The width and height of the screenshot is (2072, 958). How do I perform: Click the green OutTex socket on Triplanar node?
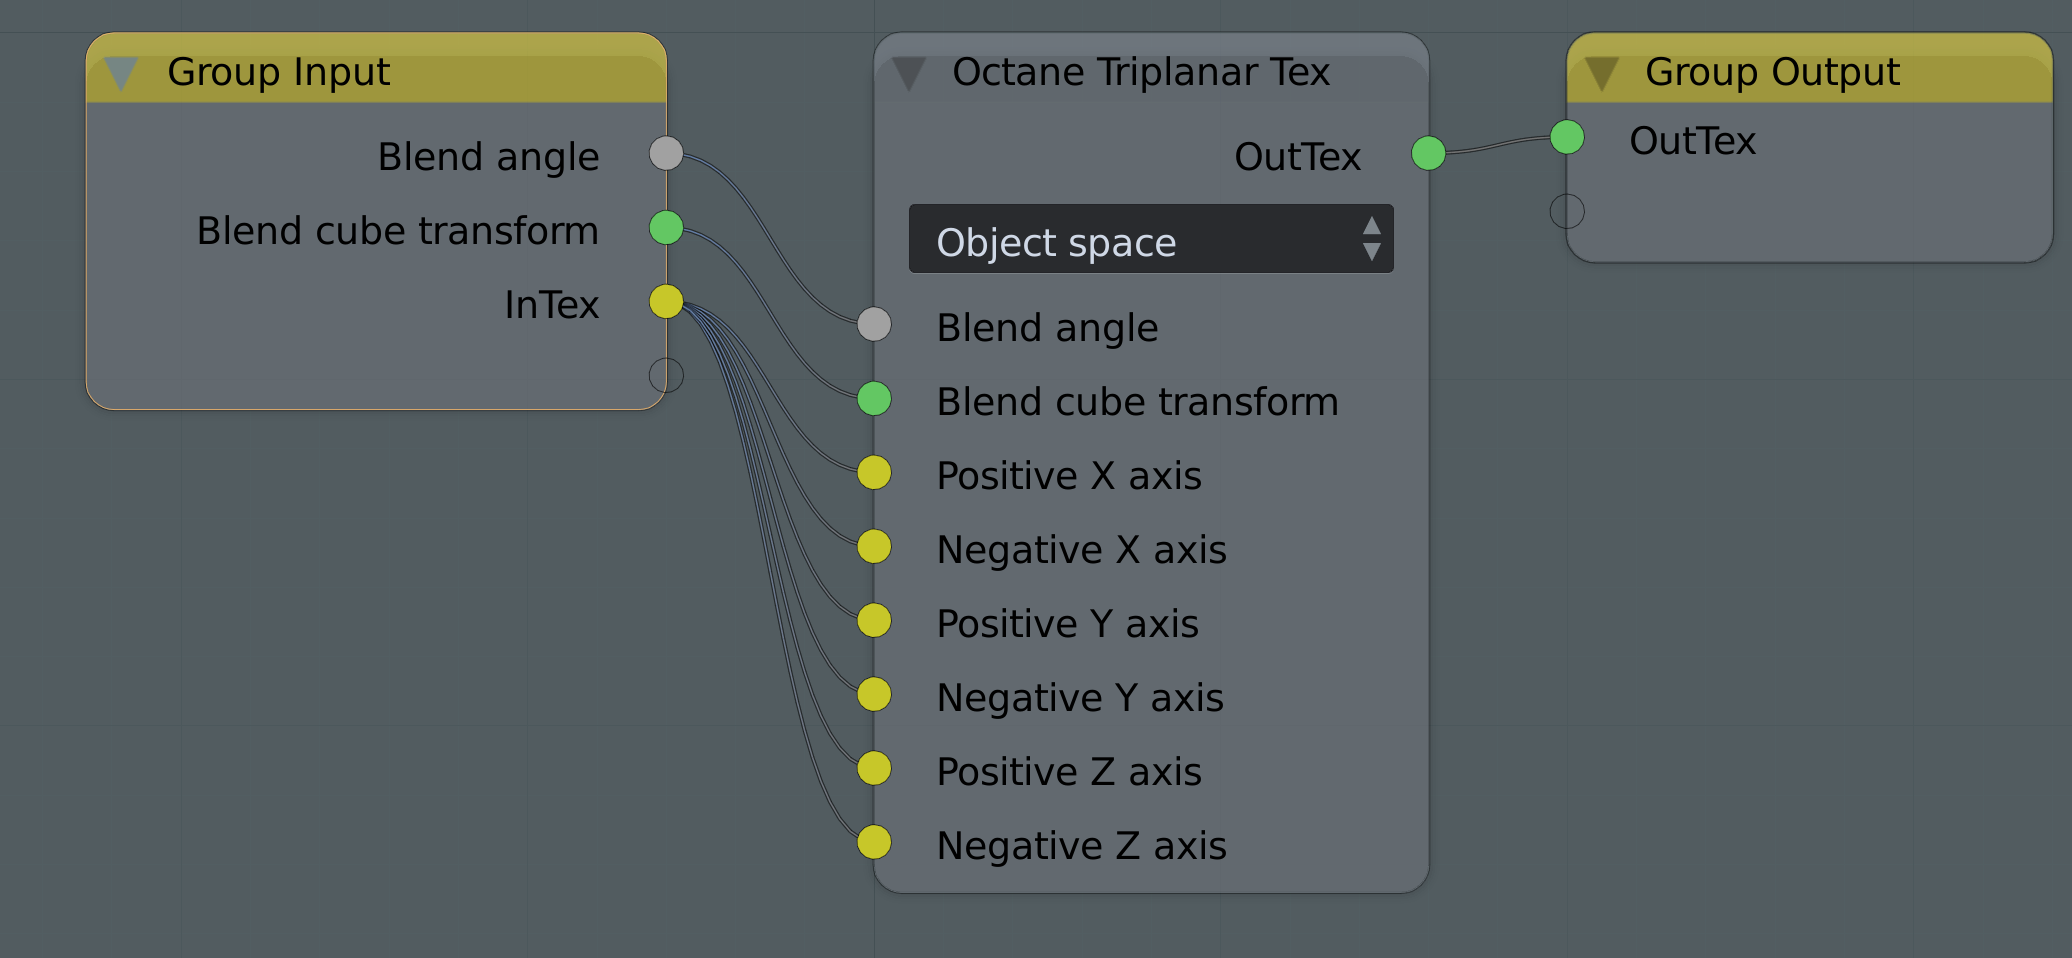pyautogui.click(x=1428, y=153)
